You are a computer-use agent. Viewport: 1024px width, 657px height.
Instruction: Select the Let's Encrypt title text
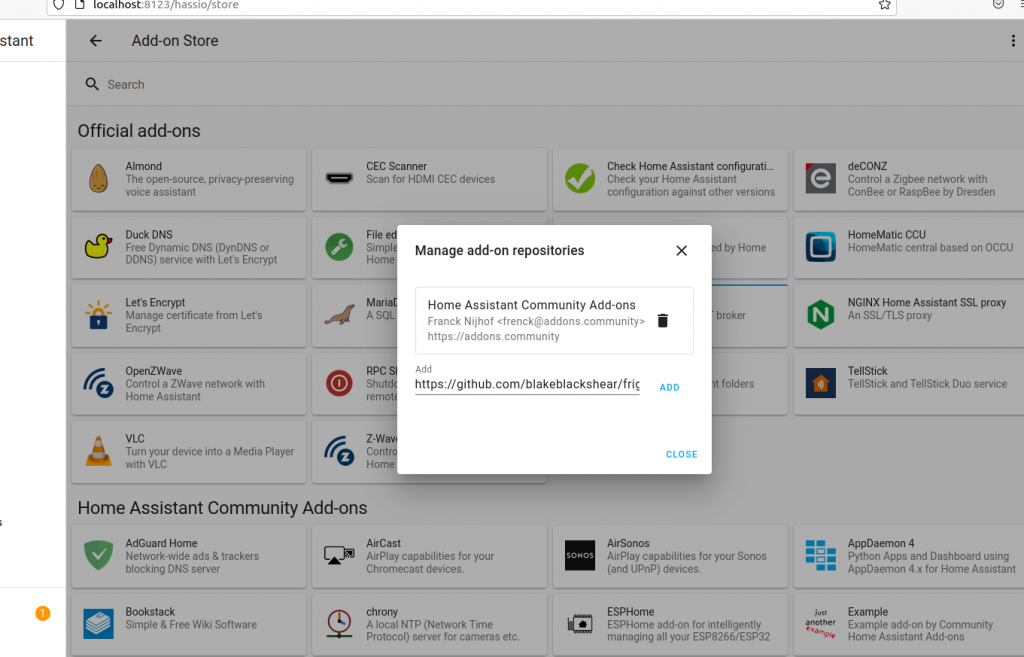point(155,302)
